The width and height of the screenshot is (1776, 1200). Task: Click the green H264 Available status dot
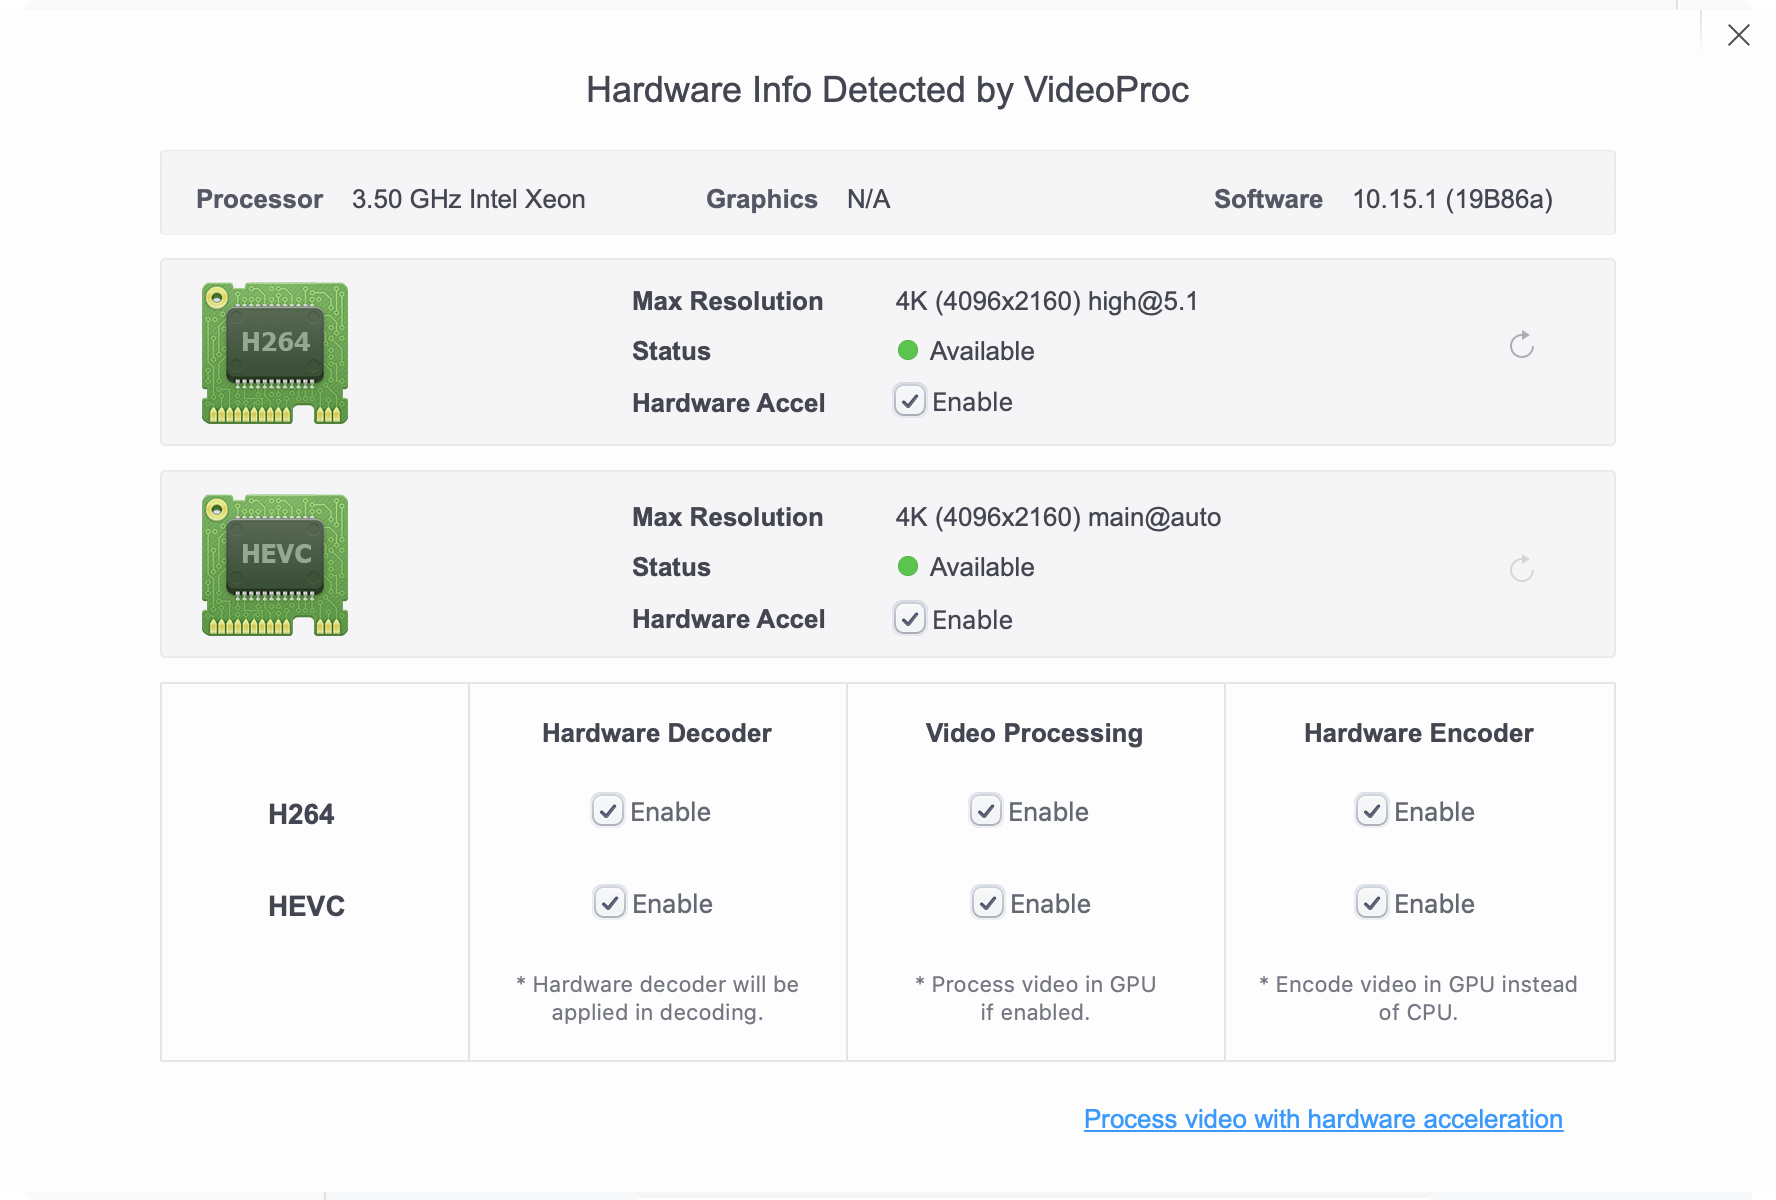tap(908, 350)
